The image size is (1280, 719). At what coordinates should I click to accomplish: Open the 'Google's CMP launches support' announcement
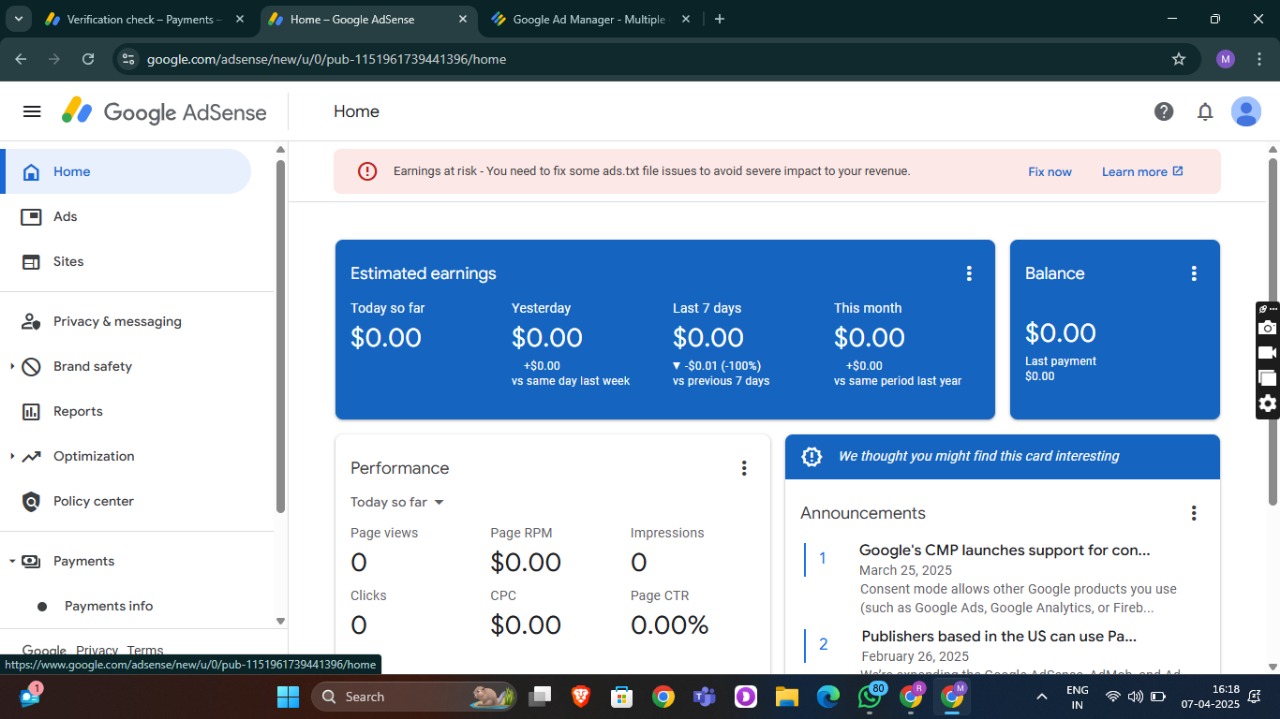(x=1004, y=550)
